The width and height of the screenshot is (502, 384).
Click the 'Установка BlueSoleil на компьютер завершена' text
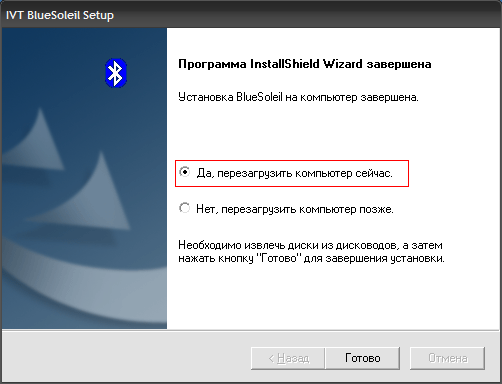point(298,97)
